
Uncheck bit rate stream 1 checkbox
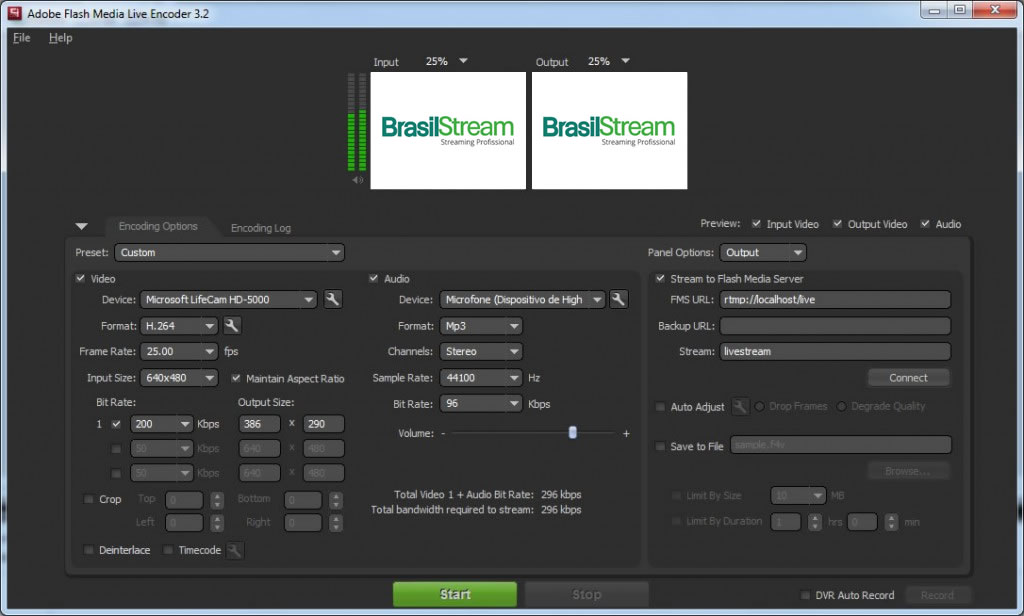click(x=116, y=424)
